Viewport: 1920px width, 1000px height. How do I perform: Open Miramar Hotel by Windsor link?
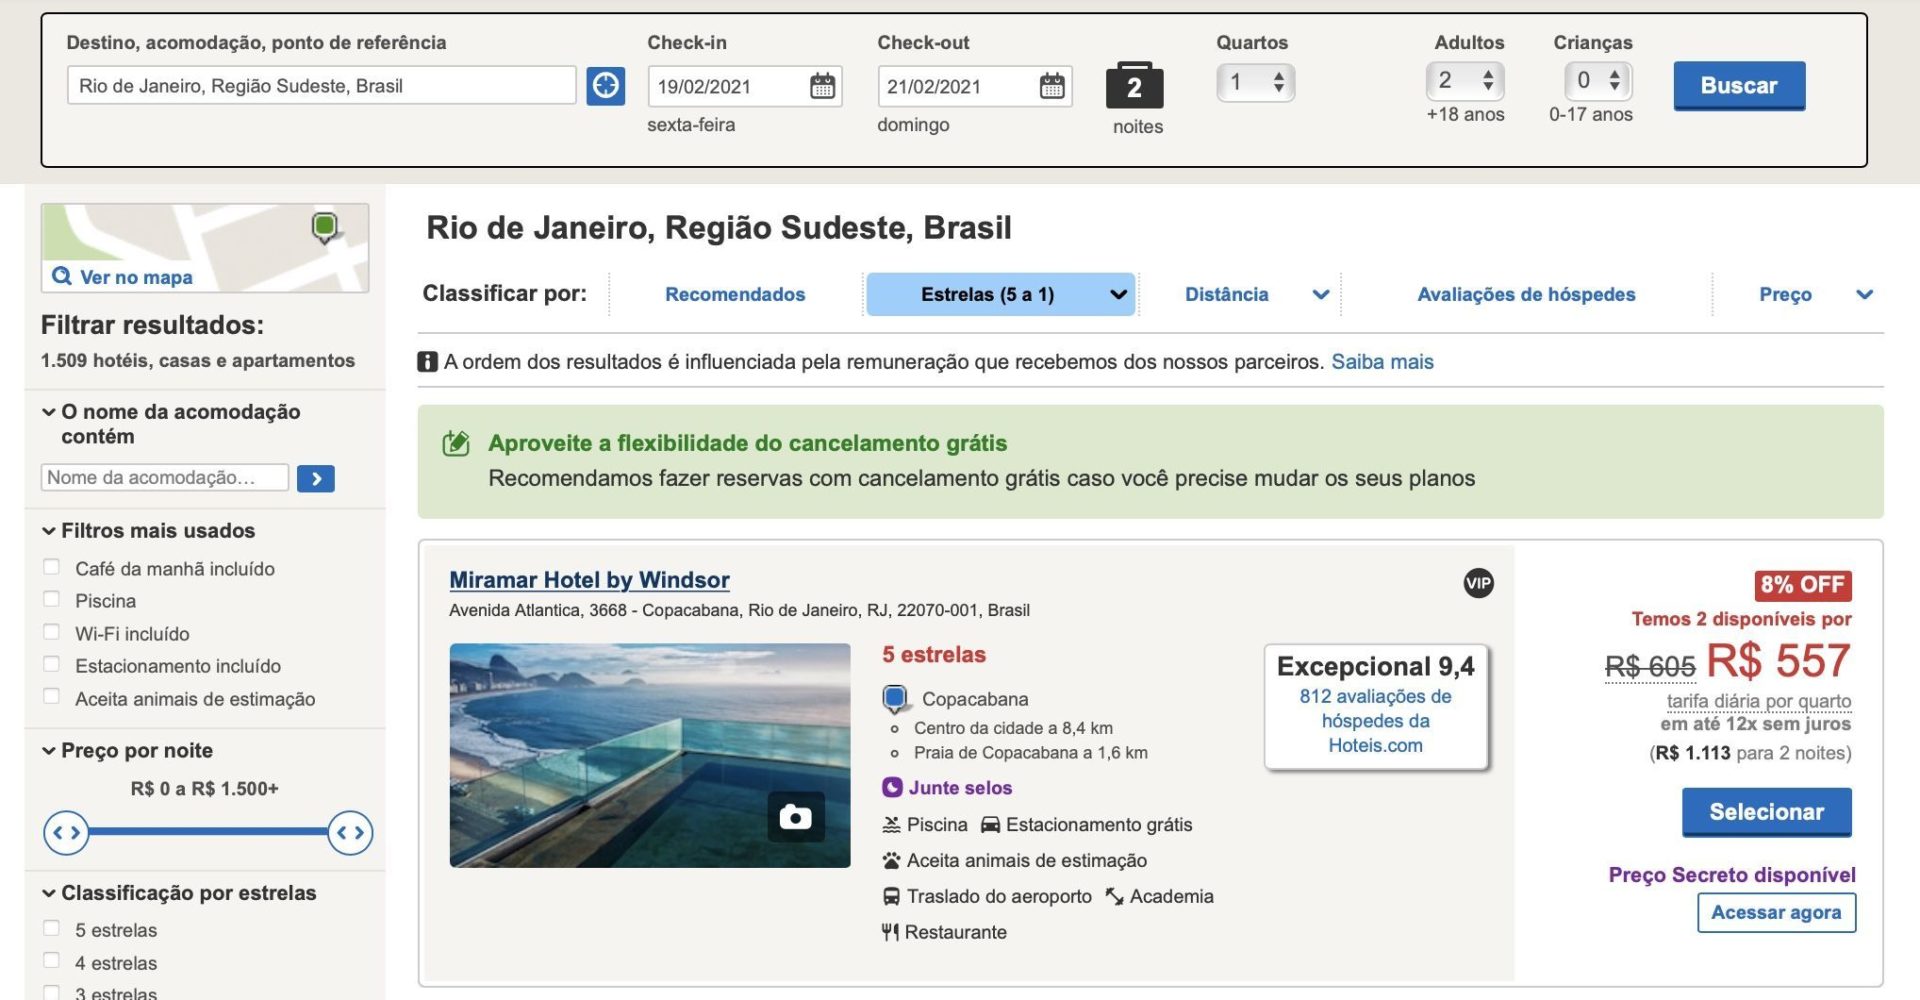[x=589, y=580]
